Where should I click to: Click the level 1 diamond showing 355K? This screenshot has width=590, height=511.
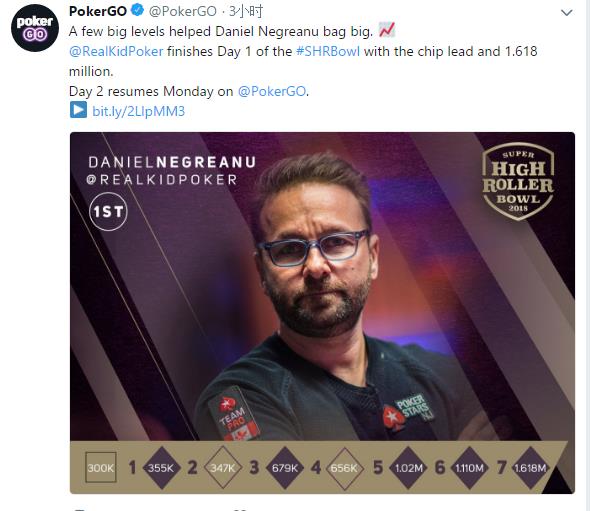click(161, 468)
